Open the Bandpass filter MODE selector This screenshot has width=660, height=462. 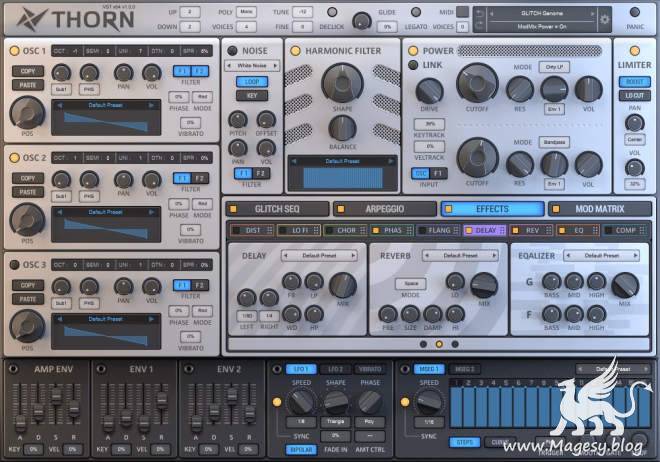[x=554, y=142]
